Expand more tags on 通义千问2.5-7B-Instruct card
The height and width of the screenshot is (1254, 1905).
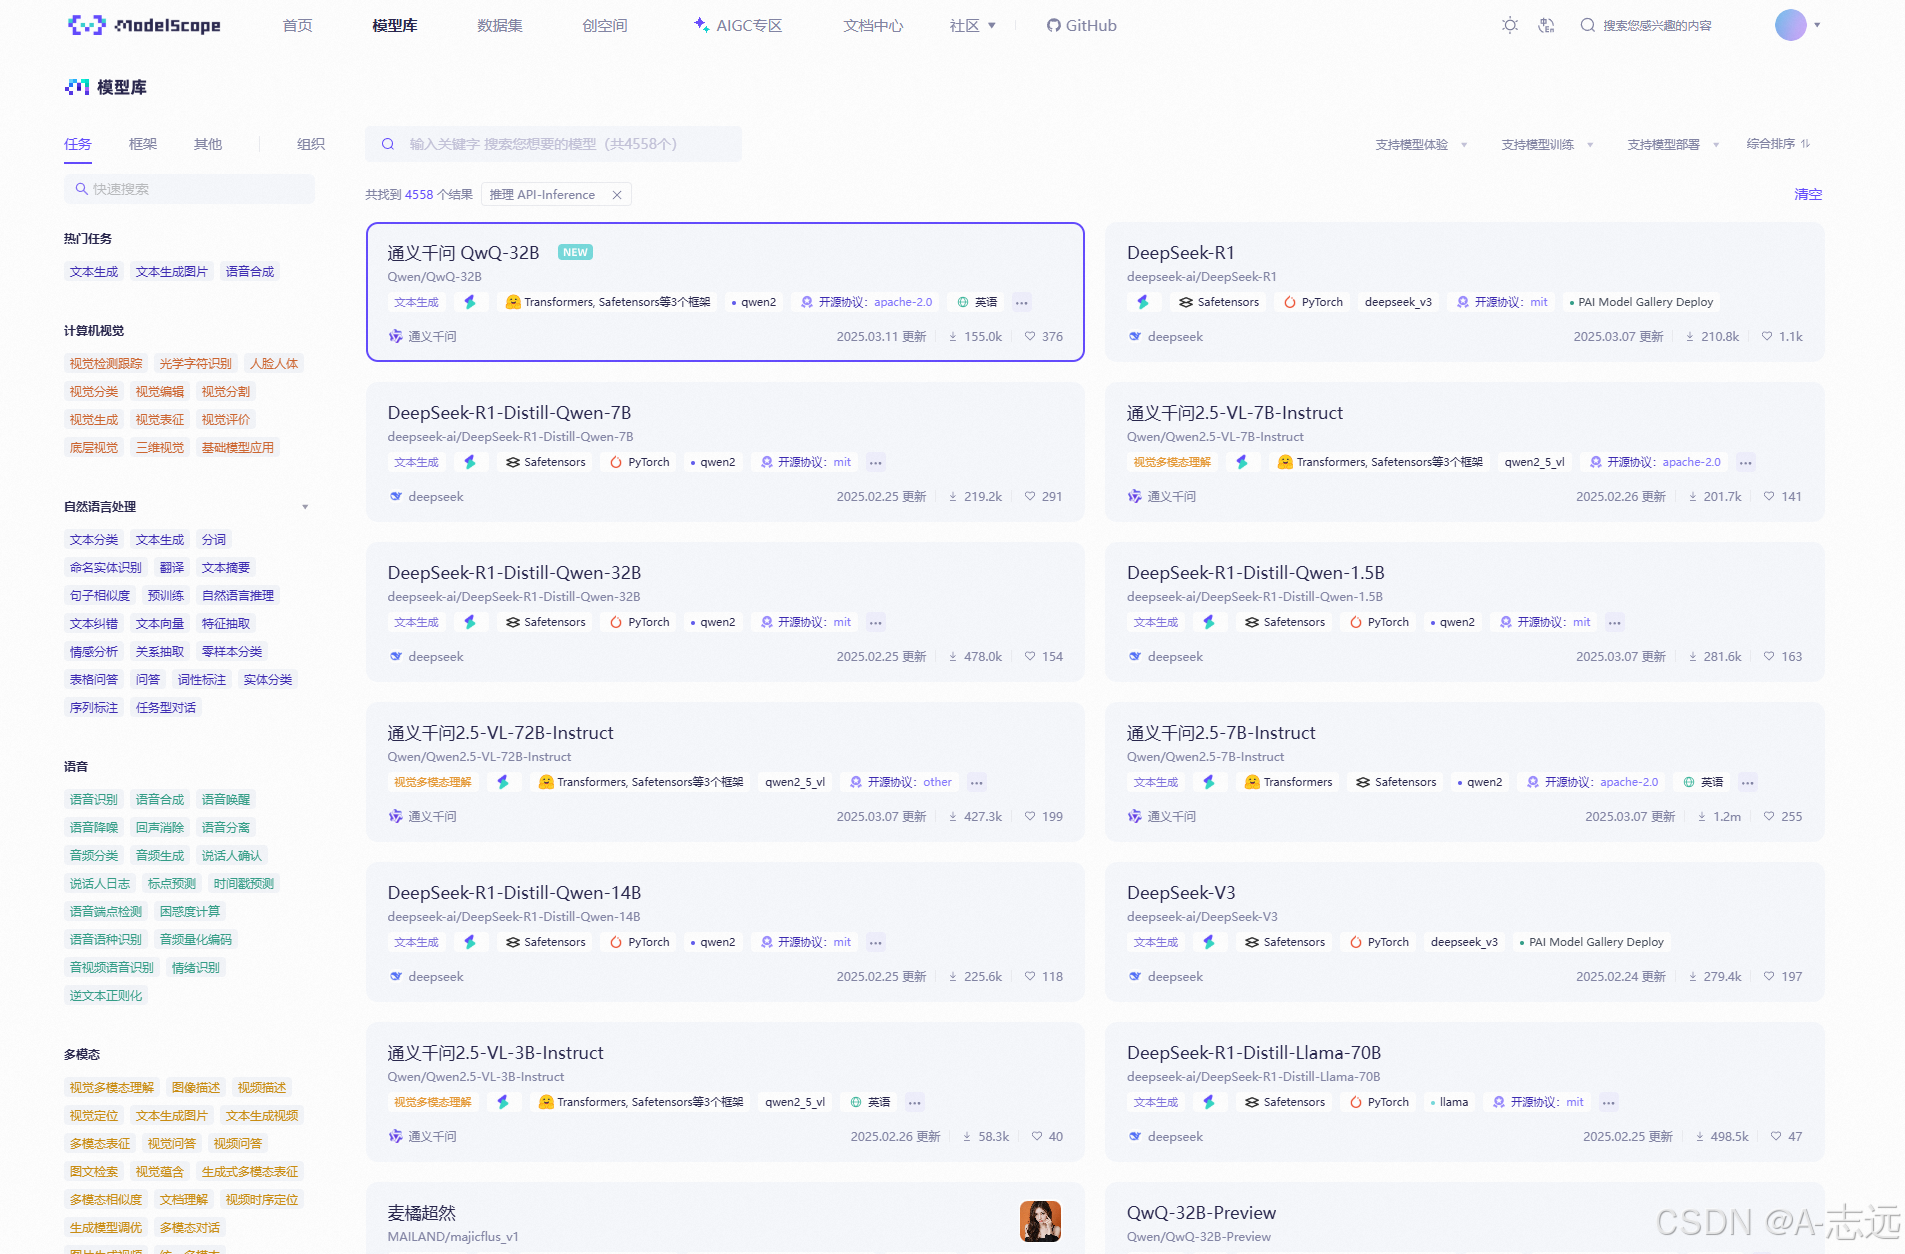coord(1747,782)
